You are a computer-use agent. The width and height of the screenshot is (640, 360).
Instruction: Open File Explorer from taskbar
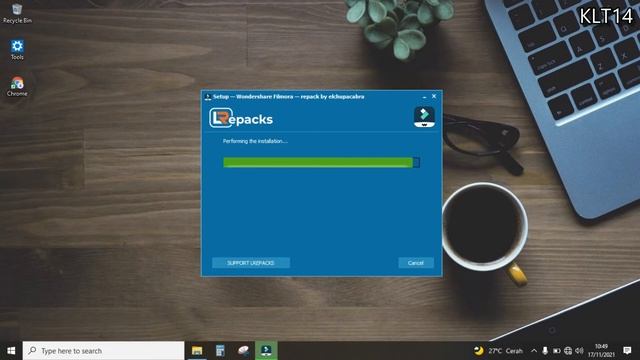tap(197, 351)
